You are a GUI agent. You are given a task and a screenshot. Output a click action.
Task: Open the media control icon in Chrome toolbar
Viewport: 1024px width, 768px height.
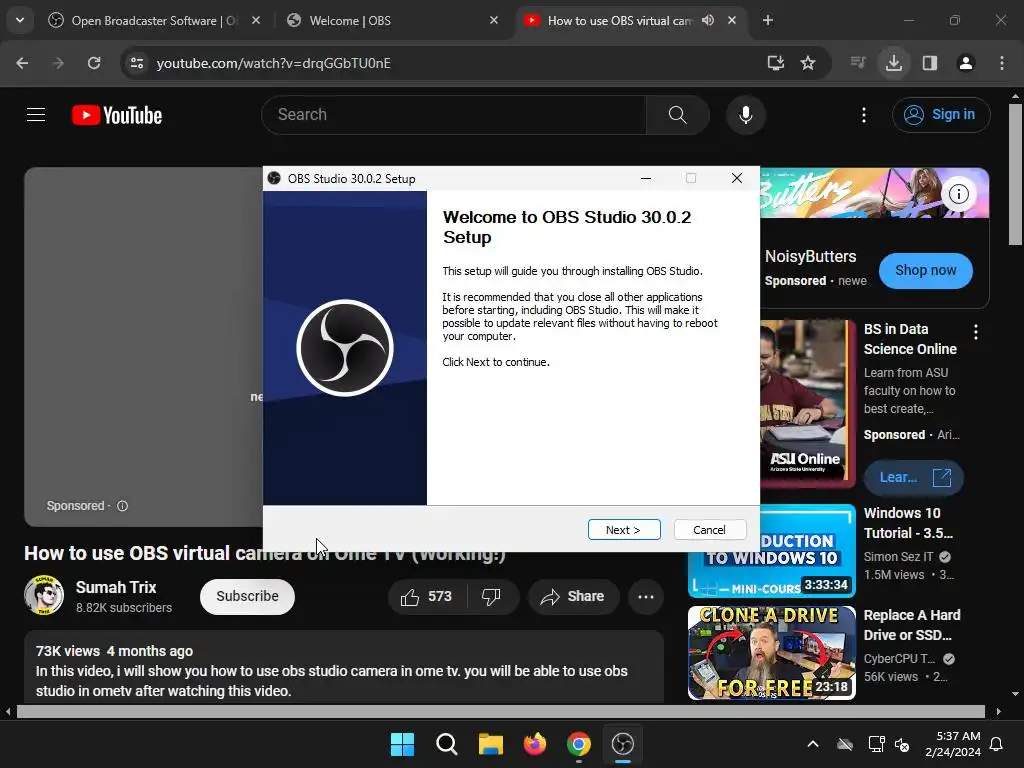(x=858, y=63)
